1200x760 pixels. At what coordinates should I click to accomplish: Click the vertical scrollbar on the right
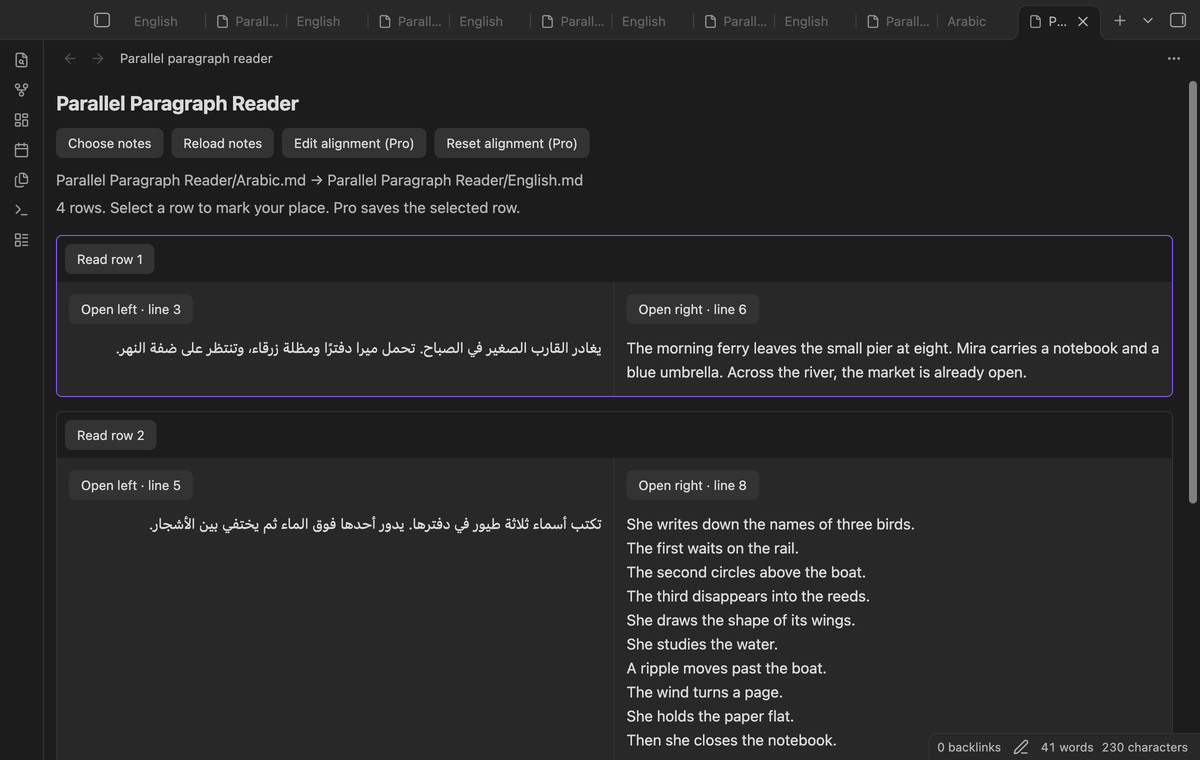point(1191,292)
